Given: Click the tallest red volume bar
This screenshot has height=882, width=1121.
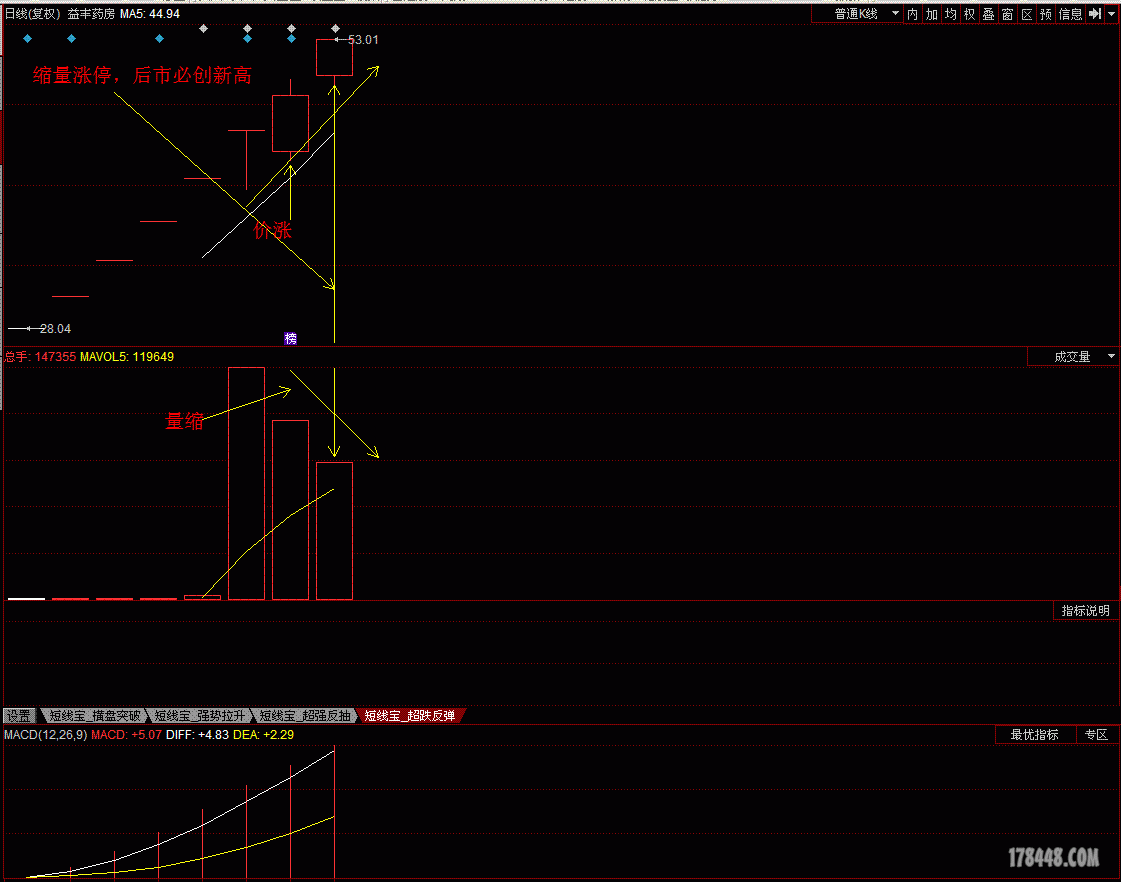Looking at the screenshot, I should click(x=247, y=483).
